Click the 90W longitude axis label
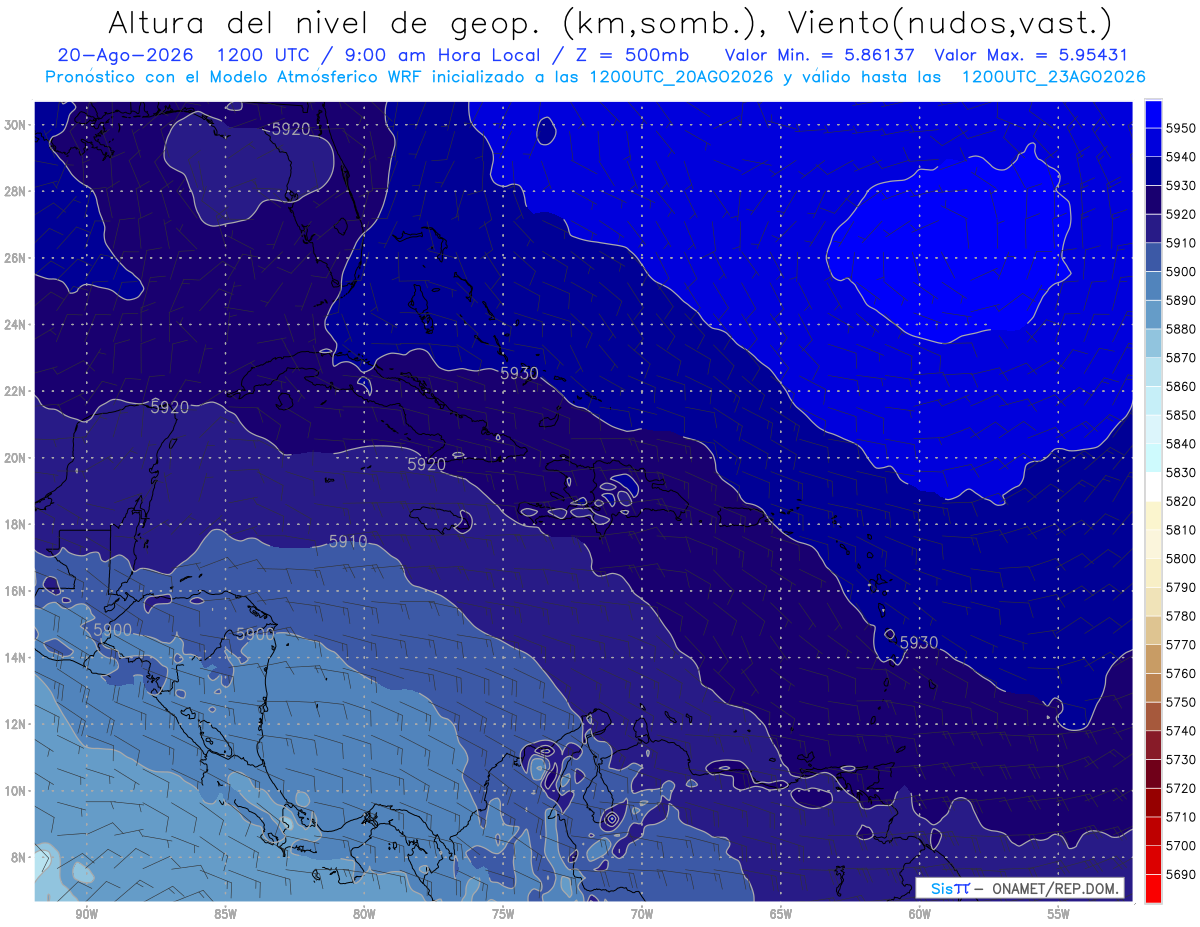Image resolution: width=1200 pixels, height=927 pixels. tap(86, 915)
